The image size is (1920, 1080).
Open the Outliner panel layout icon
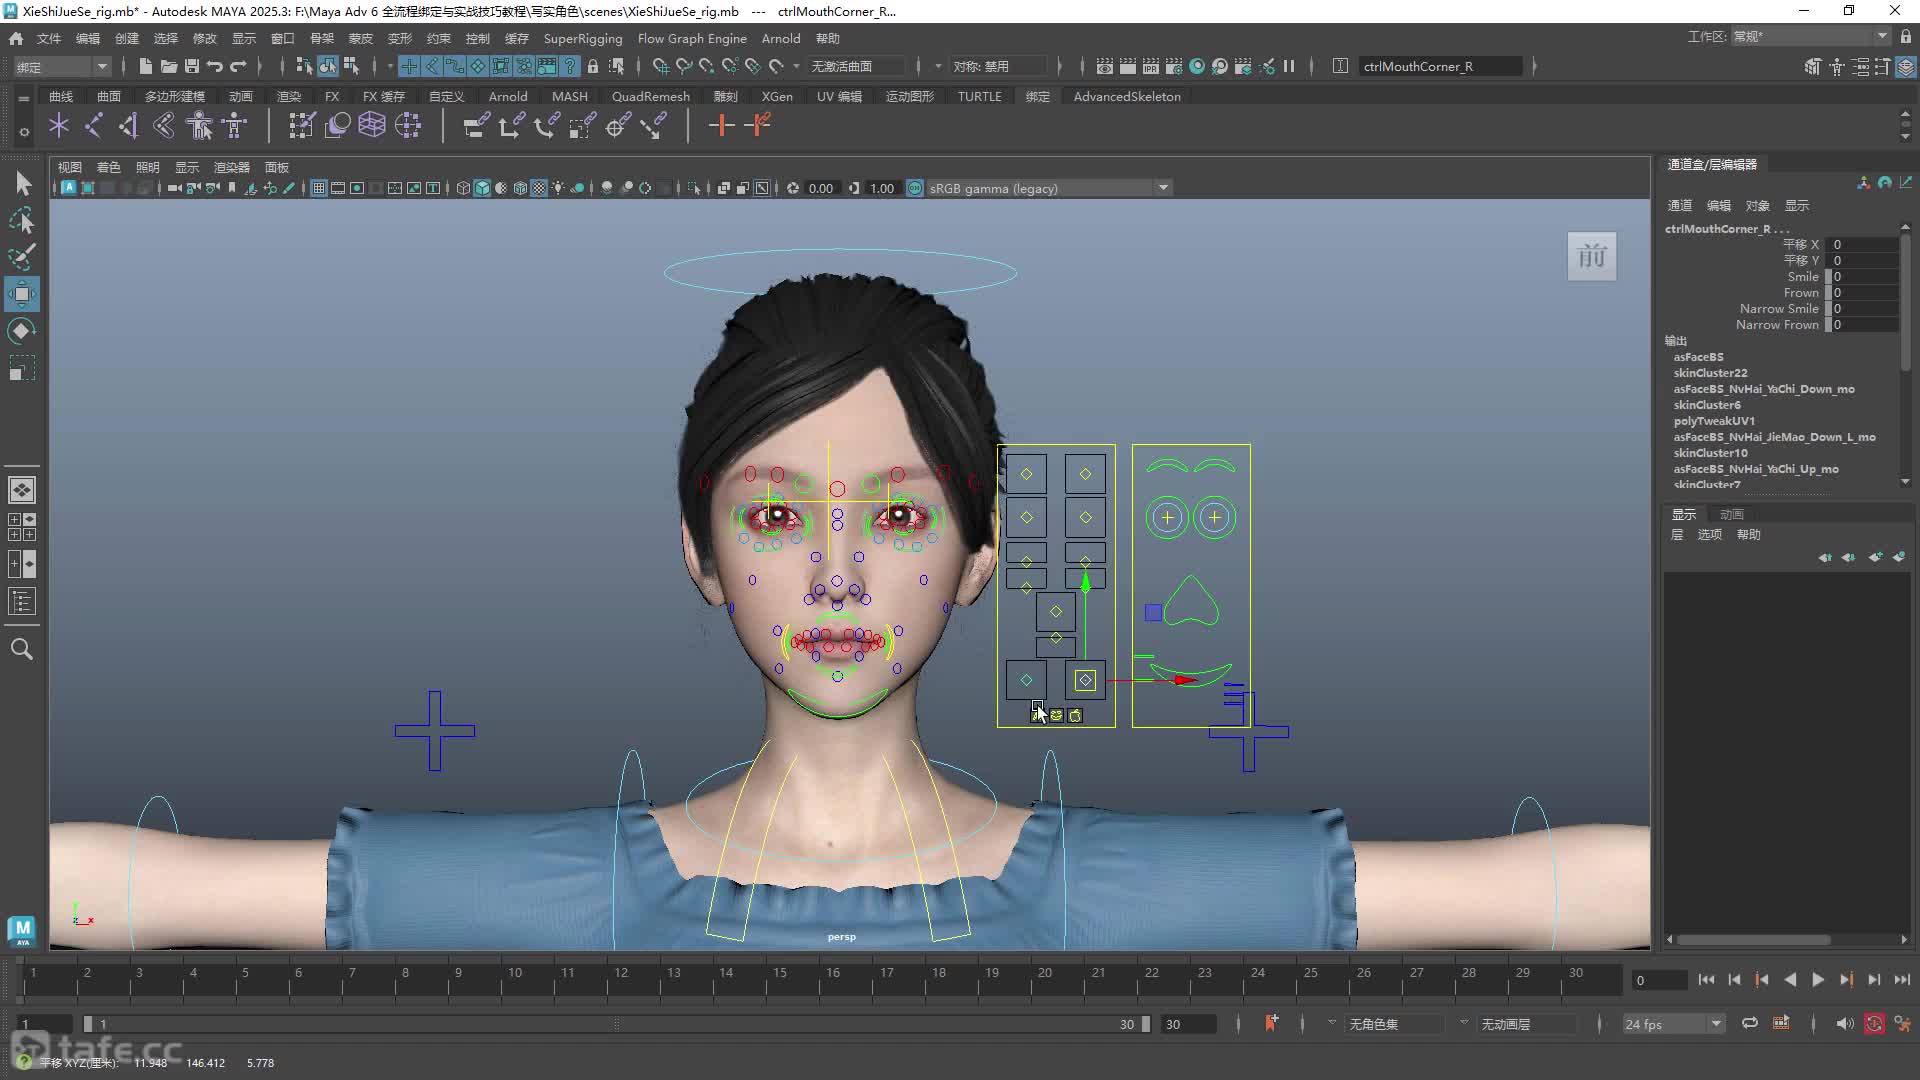tap(22, 601)
